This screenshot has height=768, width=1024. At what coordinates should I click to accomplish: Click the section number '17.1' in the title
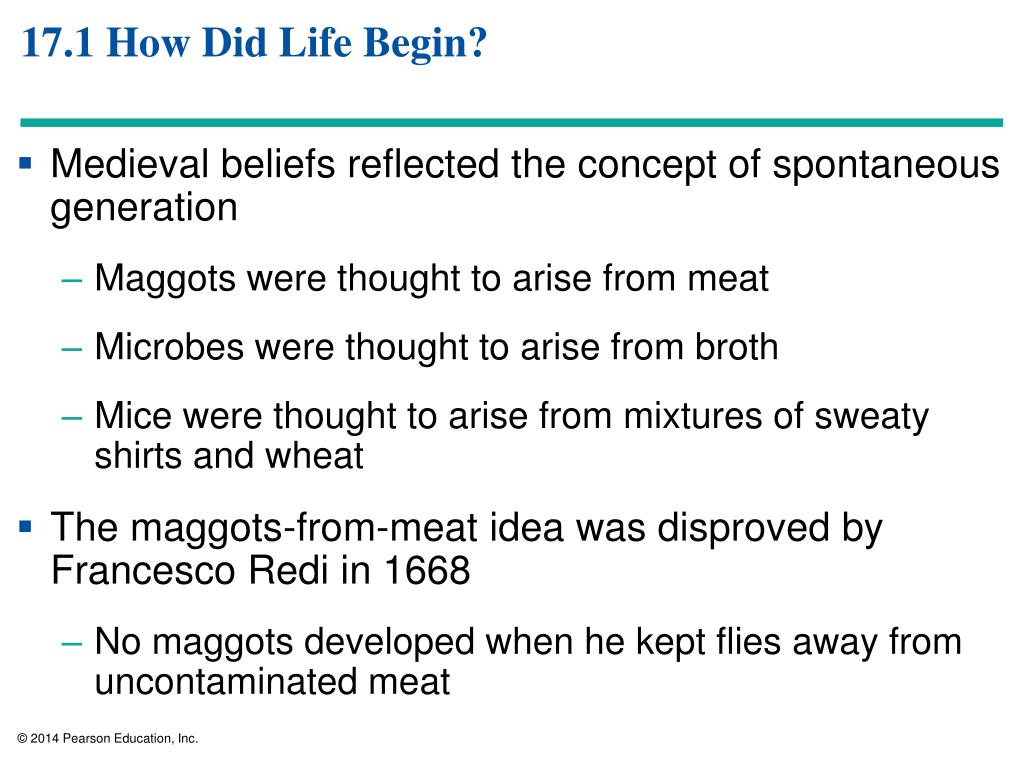[x=57, y=43]
